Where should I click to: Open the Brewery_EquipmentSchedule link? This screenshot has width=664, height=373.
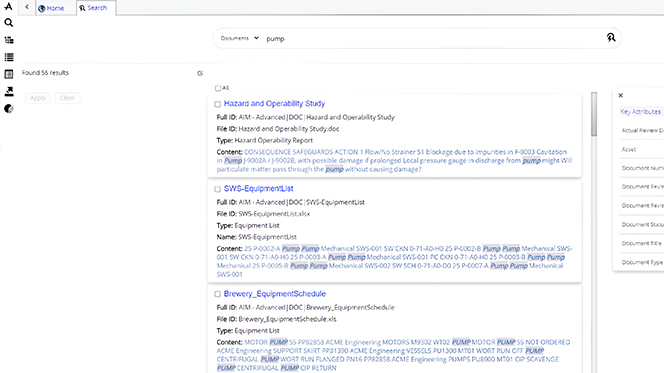274,294
